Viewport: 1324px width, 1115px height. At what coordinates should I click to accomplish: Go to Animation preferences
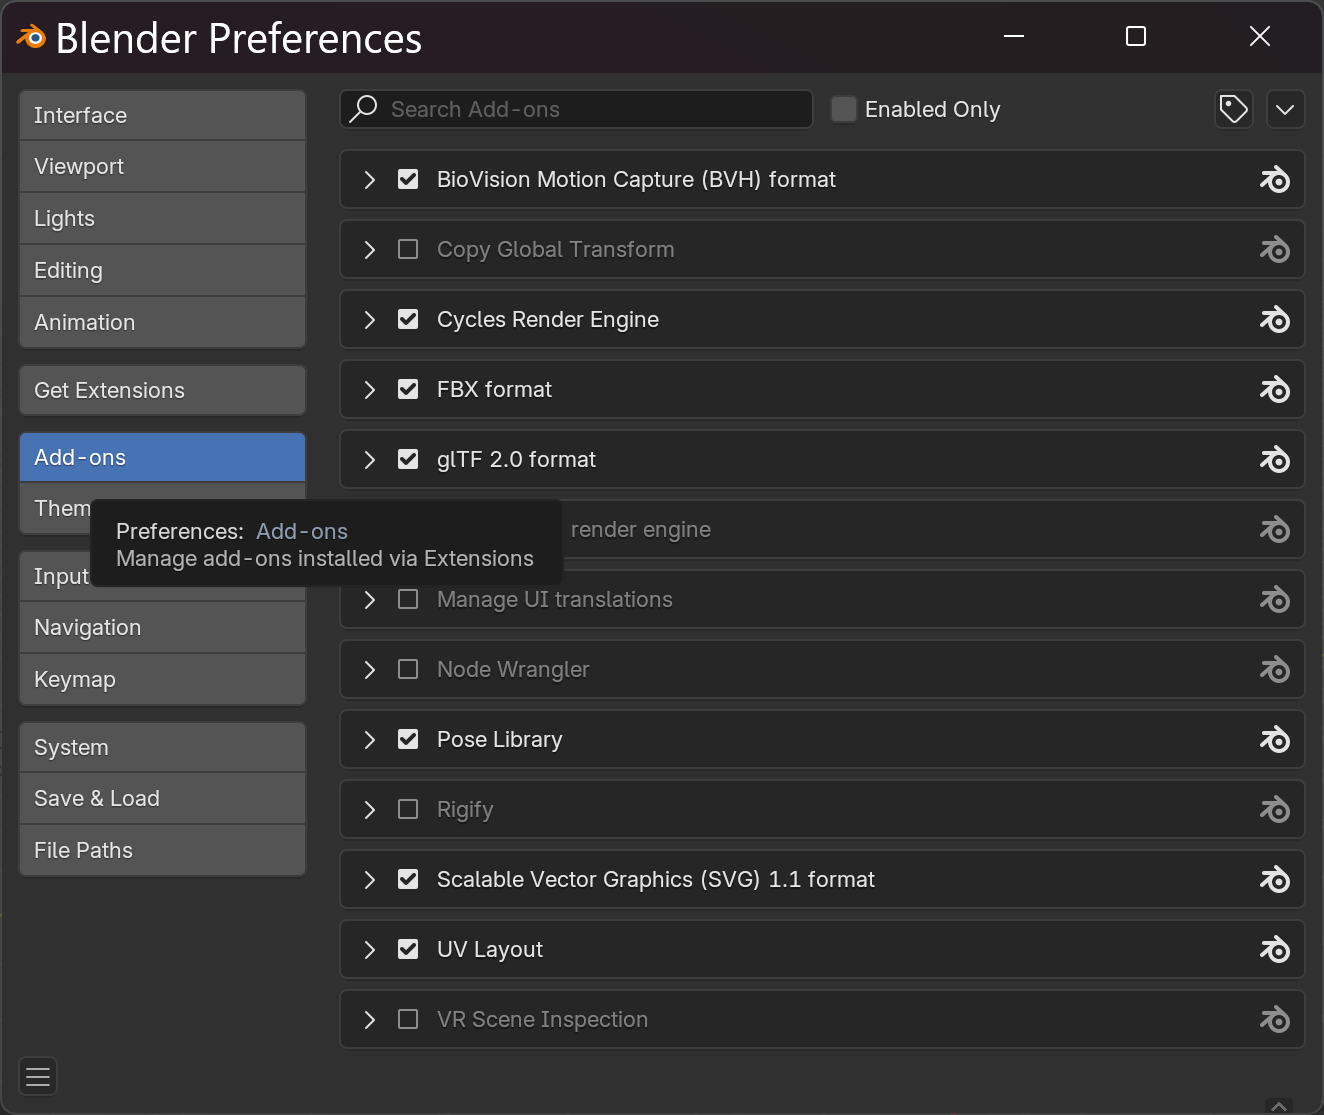point(162,322)
